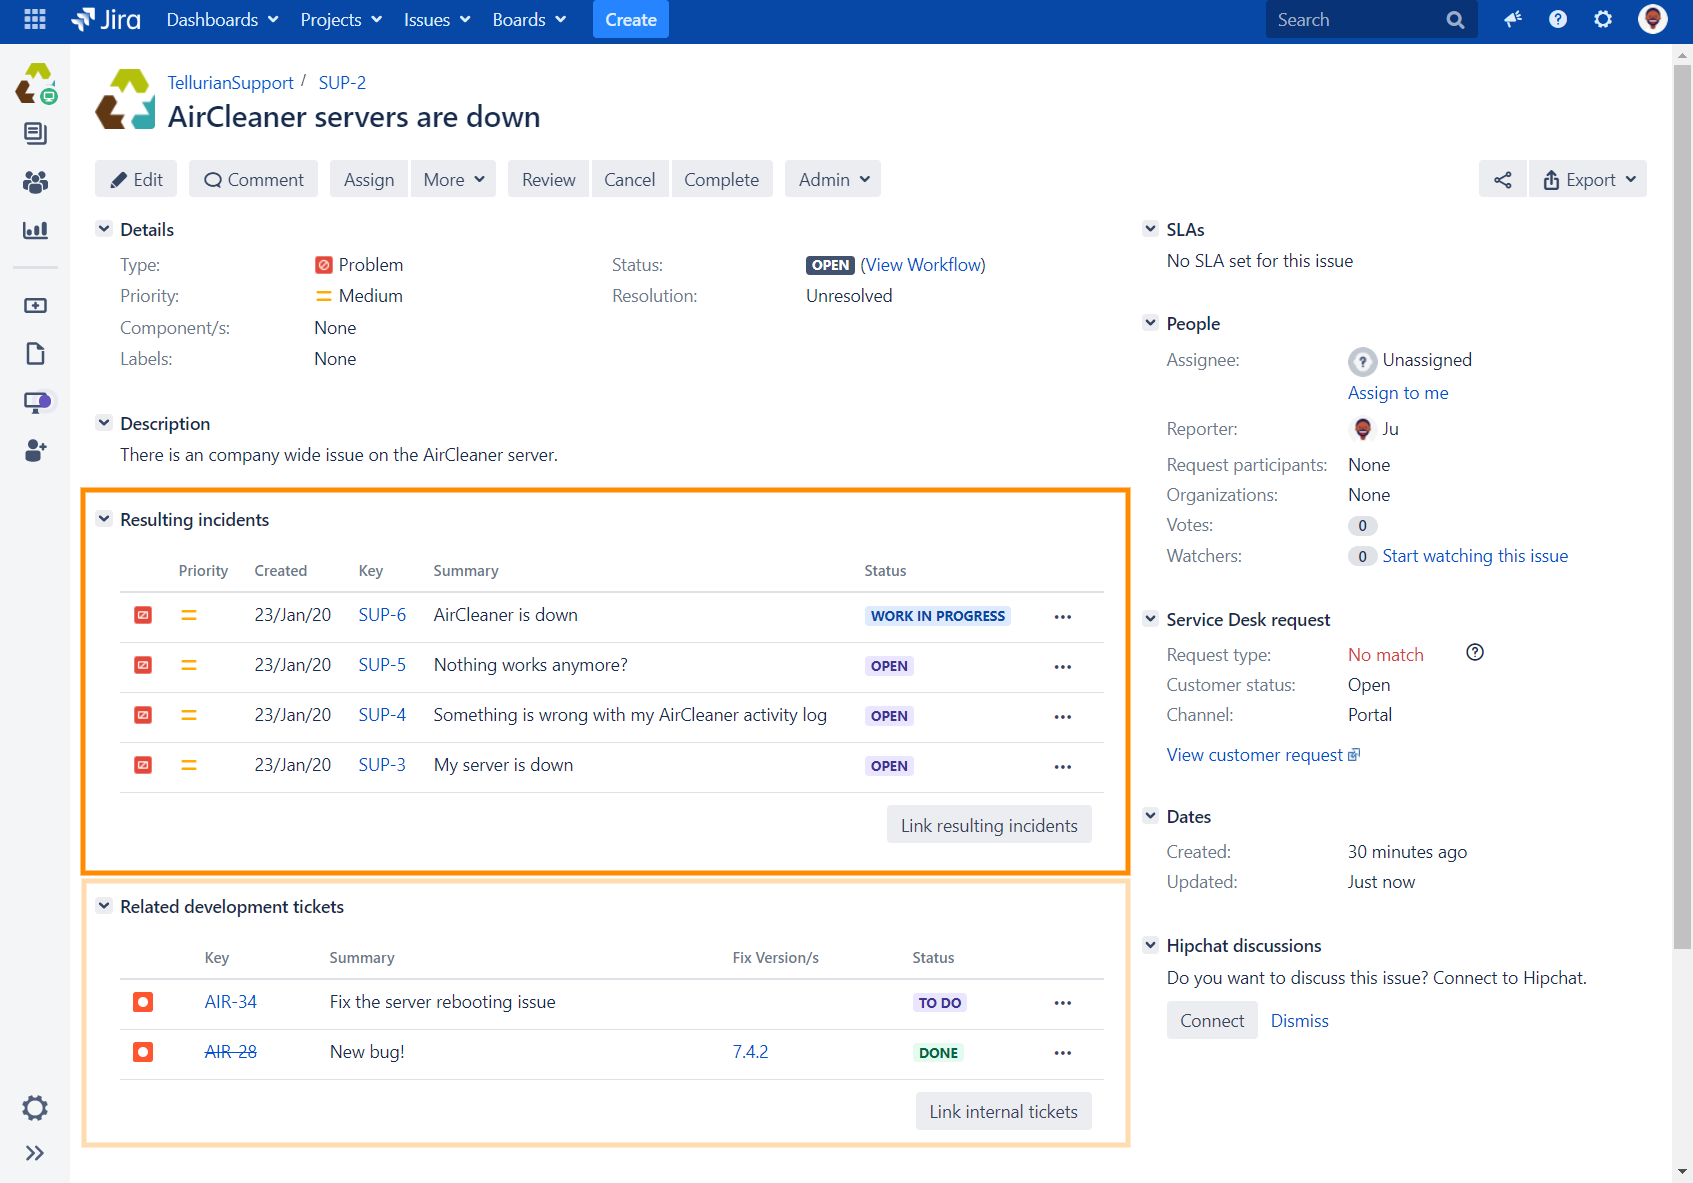Open the Boards menu
Screen dimensions: 1693x1183
(x=528, y=19)
